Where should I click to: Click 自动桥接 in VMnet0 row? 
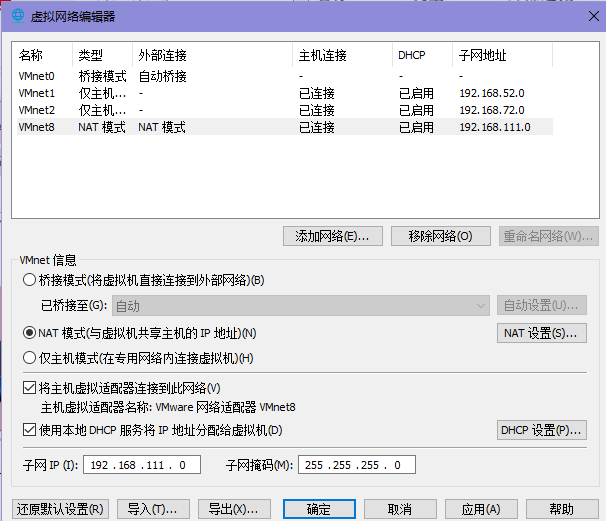coord(163,76)
